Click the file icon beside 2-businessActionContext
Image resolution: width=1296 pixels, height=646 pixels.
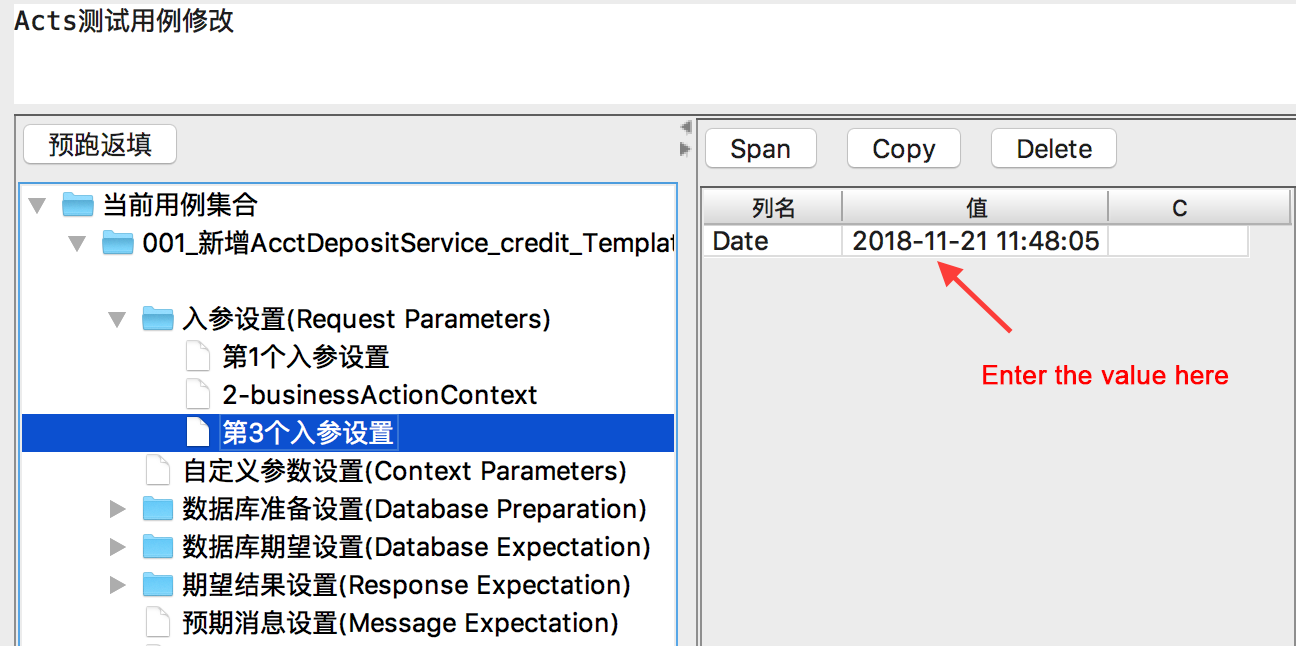pos(198,395)
